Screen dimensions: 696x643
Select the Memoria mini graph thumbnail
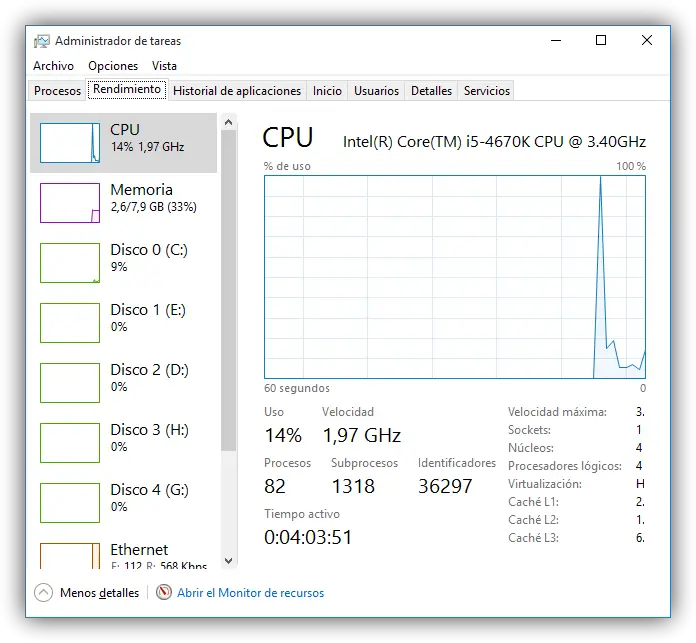(x=70, y=203)
